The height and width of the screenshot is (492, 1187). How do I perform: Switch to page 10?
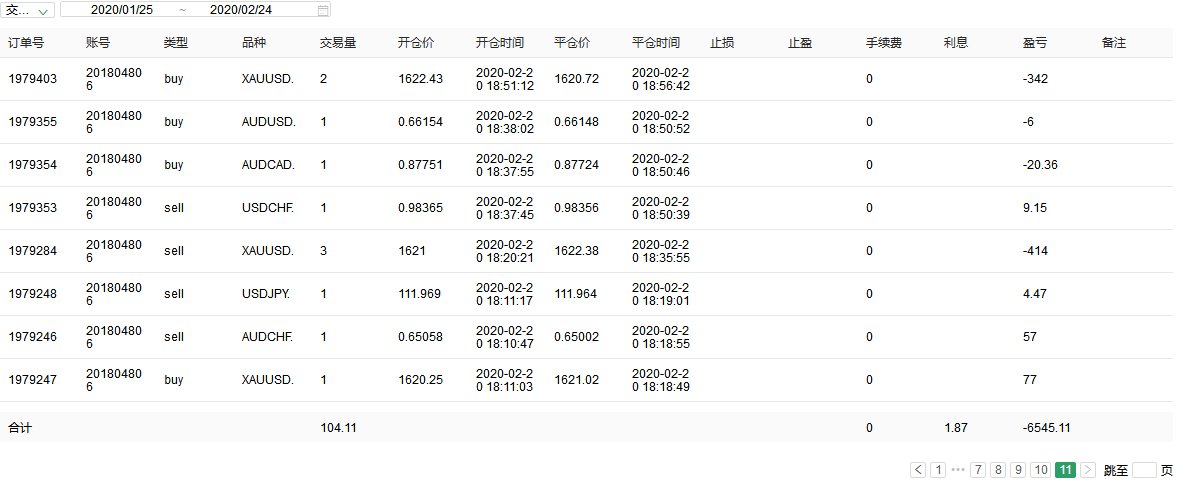pos(1040,470)
